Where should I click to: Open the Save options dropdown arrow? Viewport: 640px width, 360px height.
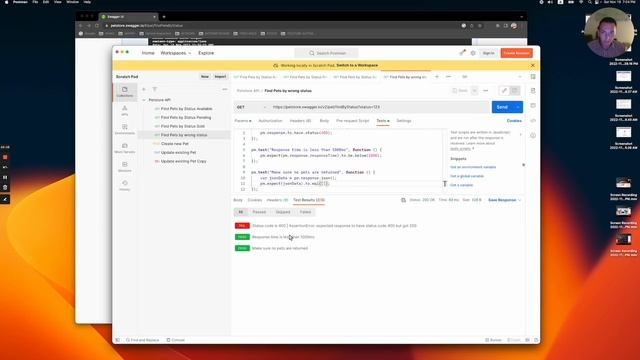click(x=474, y=91)
